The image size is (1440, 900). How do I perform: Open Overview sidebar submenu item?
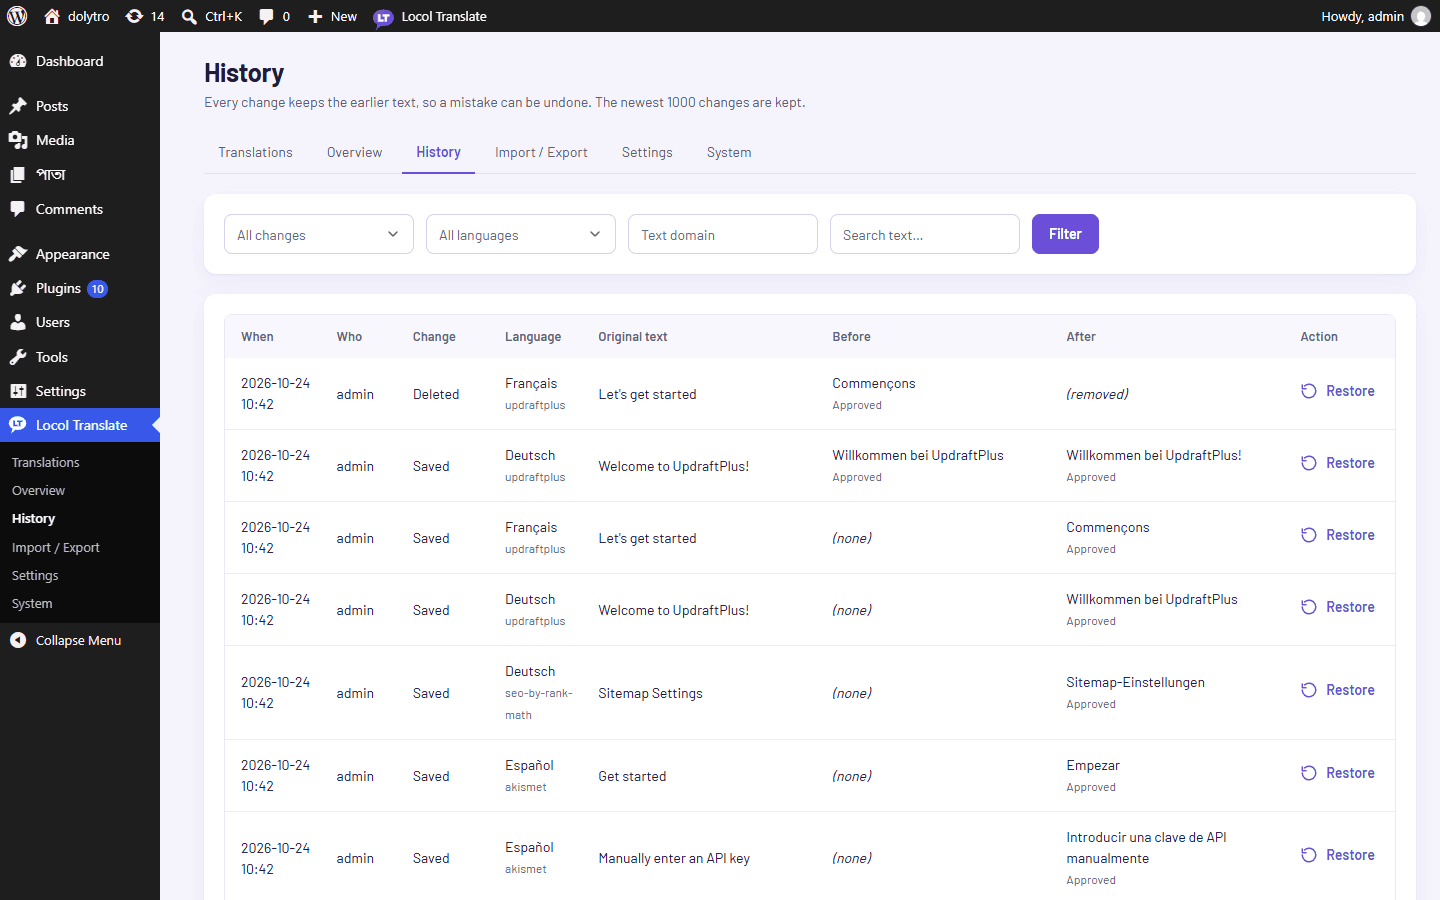tap(80, 490)
